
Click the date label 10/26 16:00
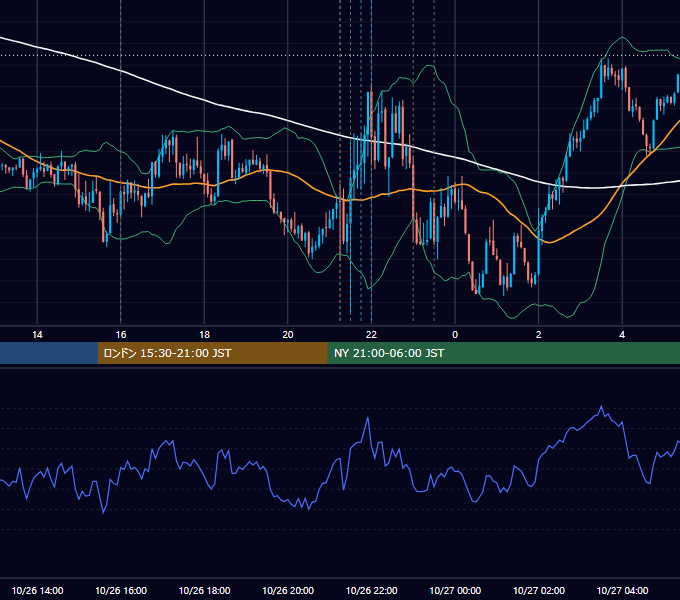(121, 590)
